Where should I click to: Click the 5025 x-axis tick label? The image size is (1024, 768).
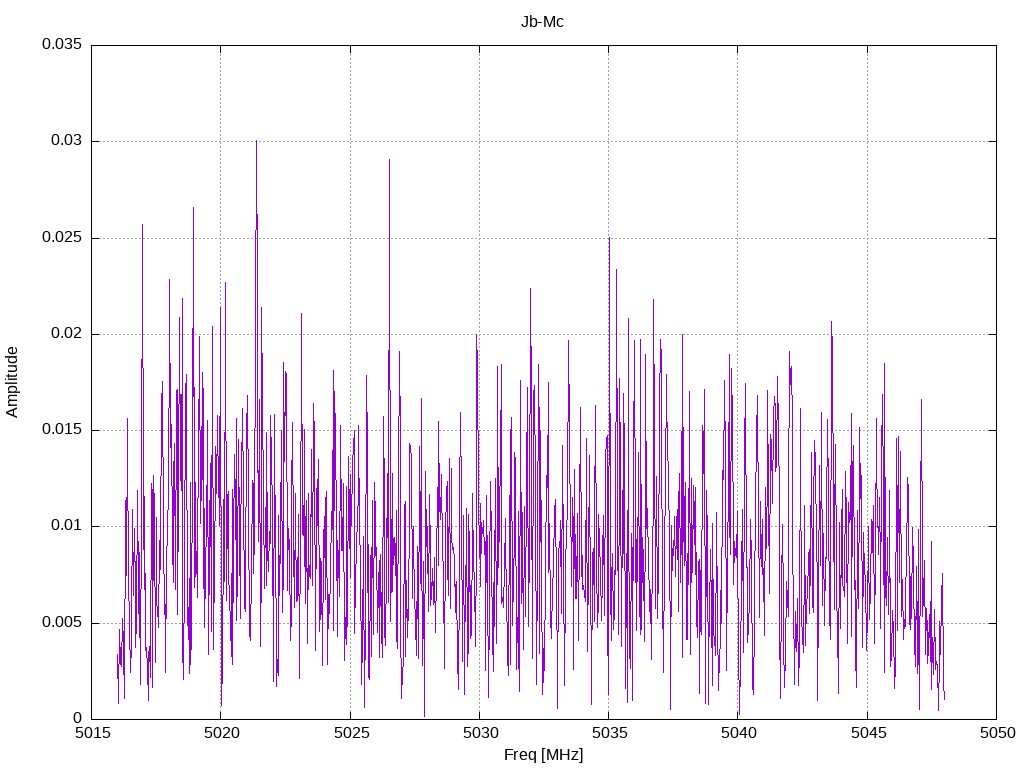pyautogui.click(x=351, y=733)
